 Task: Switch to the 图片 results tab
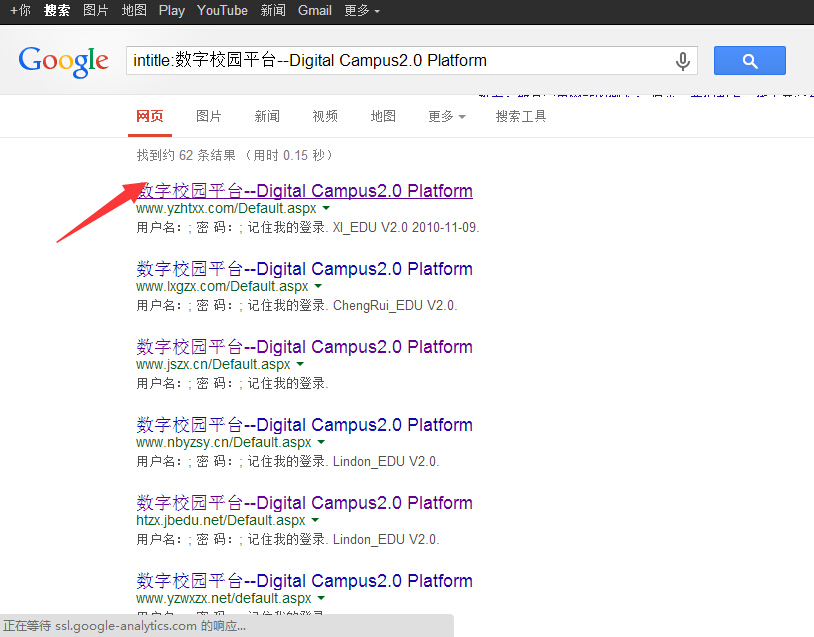tap(209, 116)
